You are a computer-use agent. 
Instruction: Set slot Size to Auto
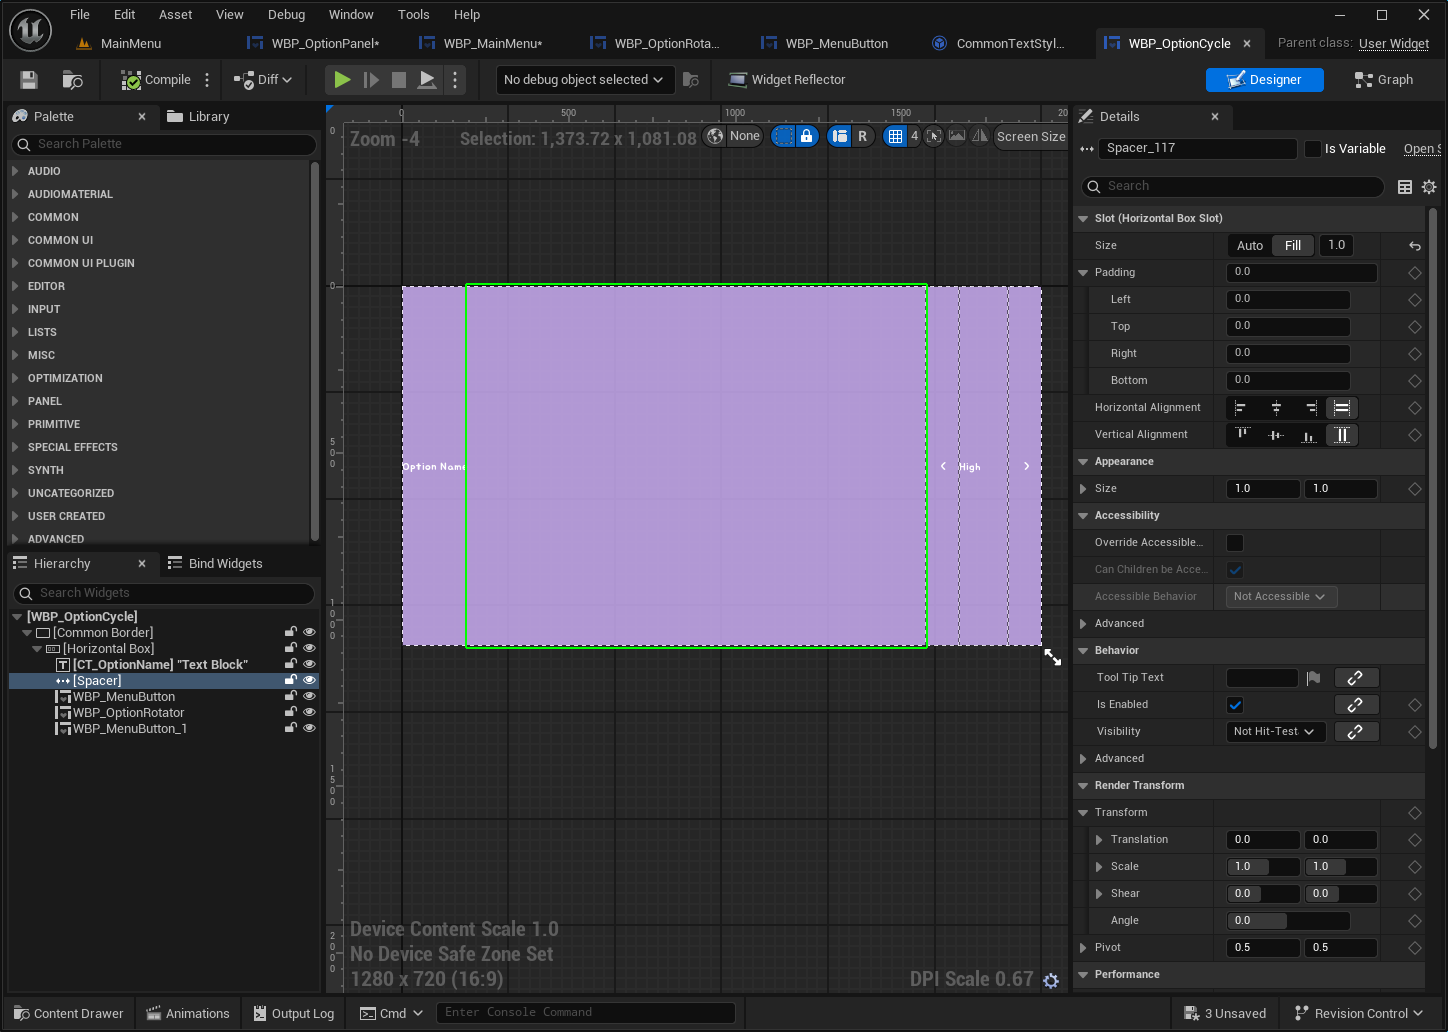[1250, 246]
